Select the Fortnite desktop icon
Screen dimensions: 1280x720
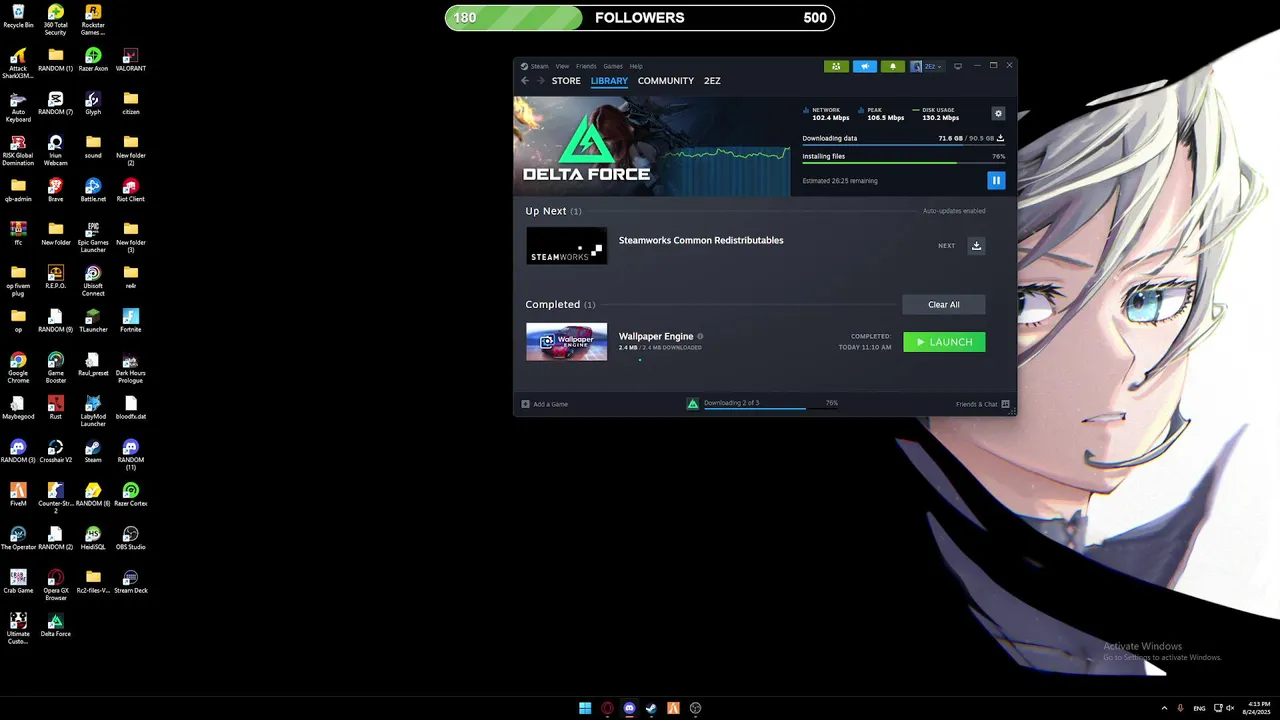pyautogui.click(x=130, y=320)
